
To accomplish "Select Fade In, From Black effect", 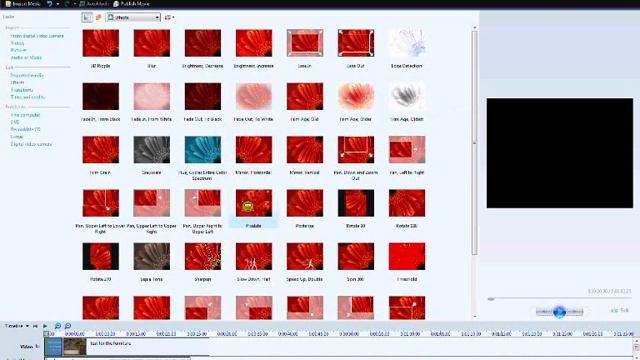I will (100, 96).
